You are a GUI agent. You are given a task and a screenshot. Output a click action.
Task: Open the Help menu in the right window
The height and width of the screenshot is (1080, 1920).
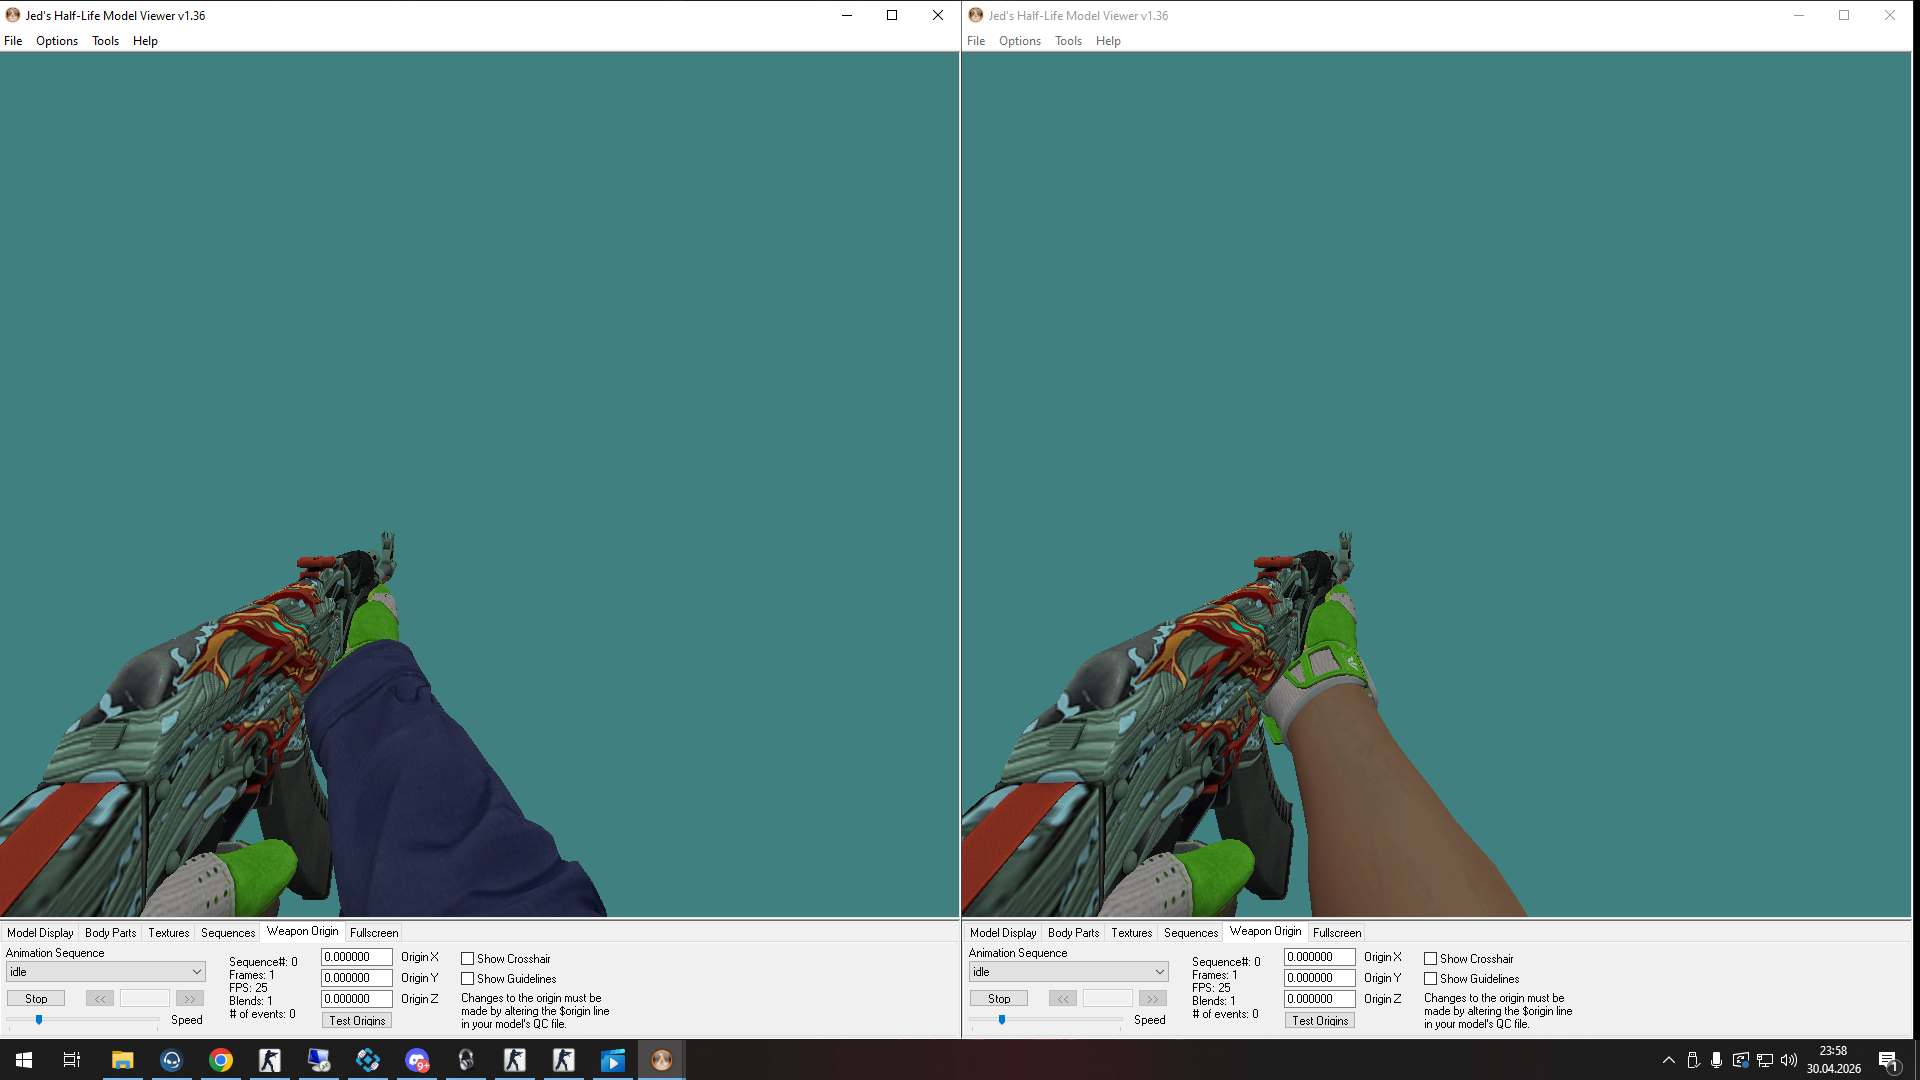click(x=1108, y=41)
